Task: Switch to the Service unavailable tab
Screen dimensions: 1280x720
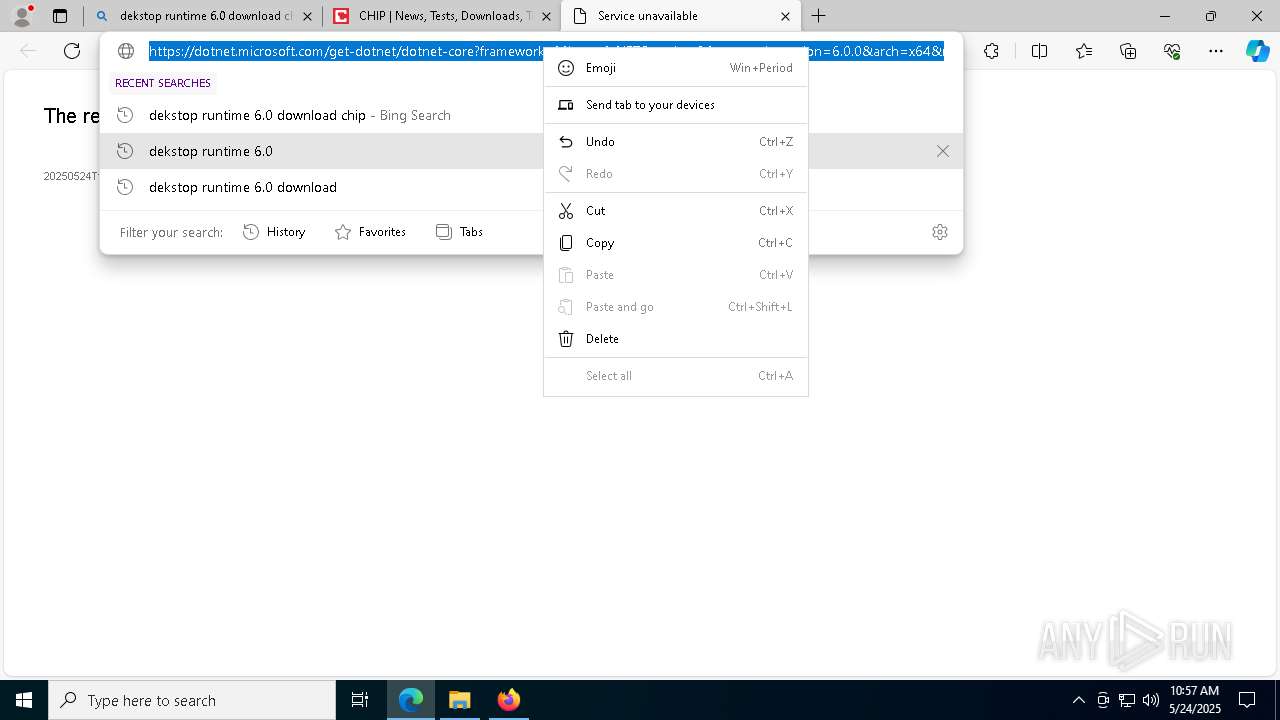Action: [681, 16]
